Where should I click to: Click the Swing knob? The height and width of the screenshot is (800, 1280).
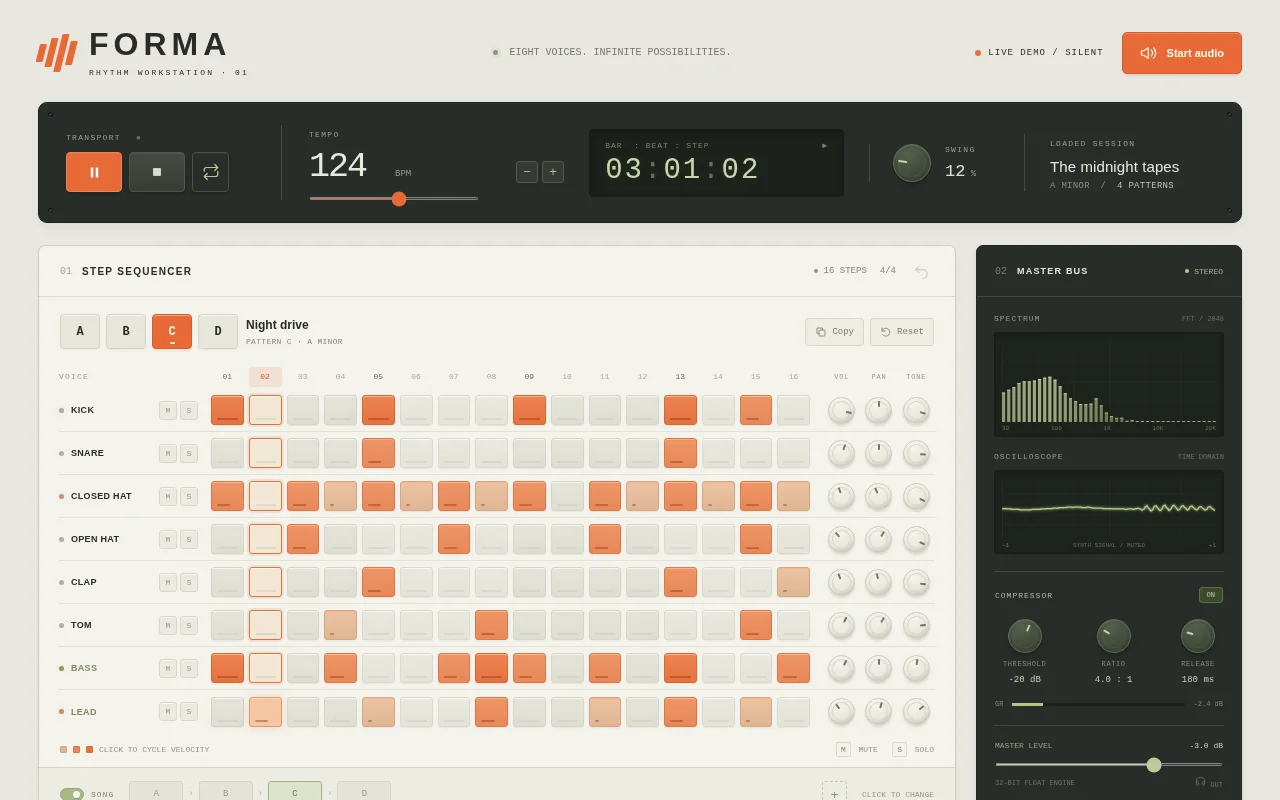pos(912,163)
